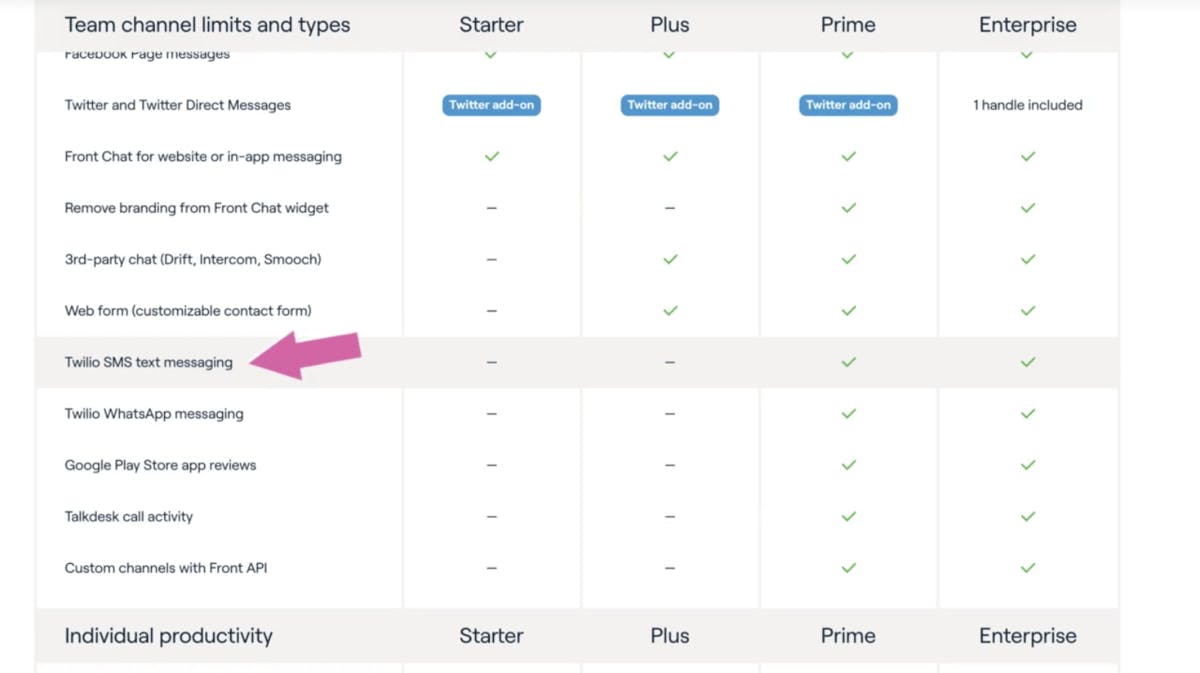Select the Twilio SMS text messaging row label
The width and height of the screenshot is (1200, 673).
click(x=148, y=362)
